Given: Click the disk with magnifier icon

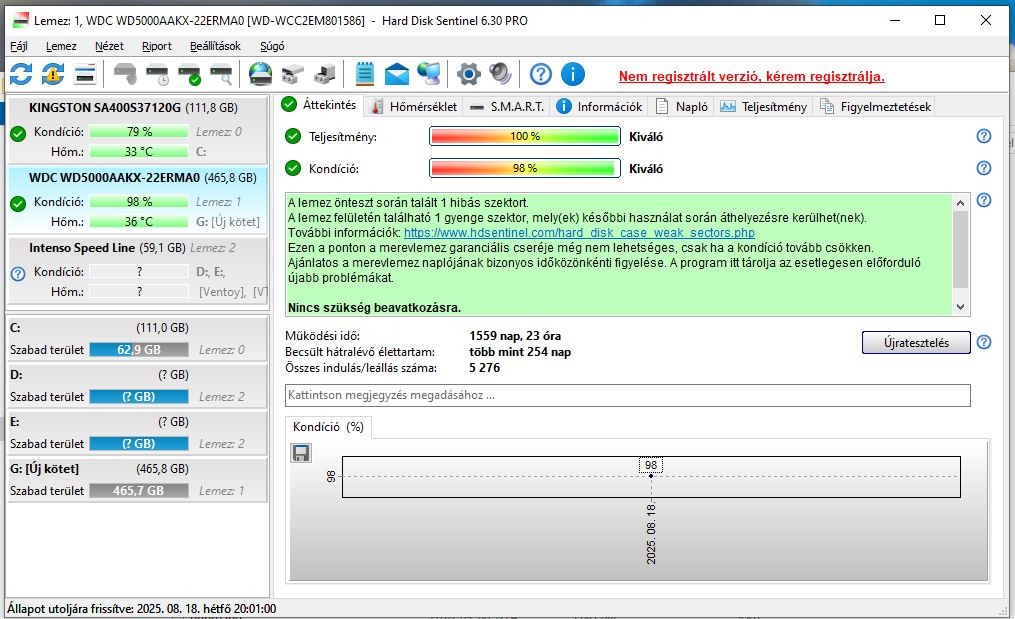Looking at the screenshot, I should click(221, 74).
